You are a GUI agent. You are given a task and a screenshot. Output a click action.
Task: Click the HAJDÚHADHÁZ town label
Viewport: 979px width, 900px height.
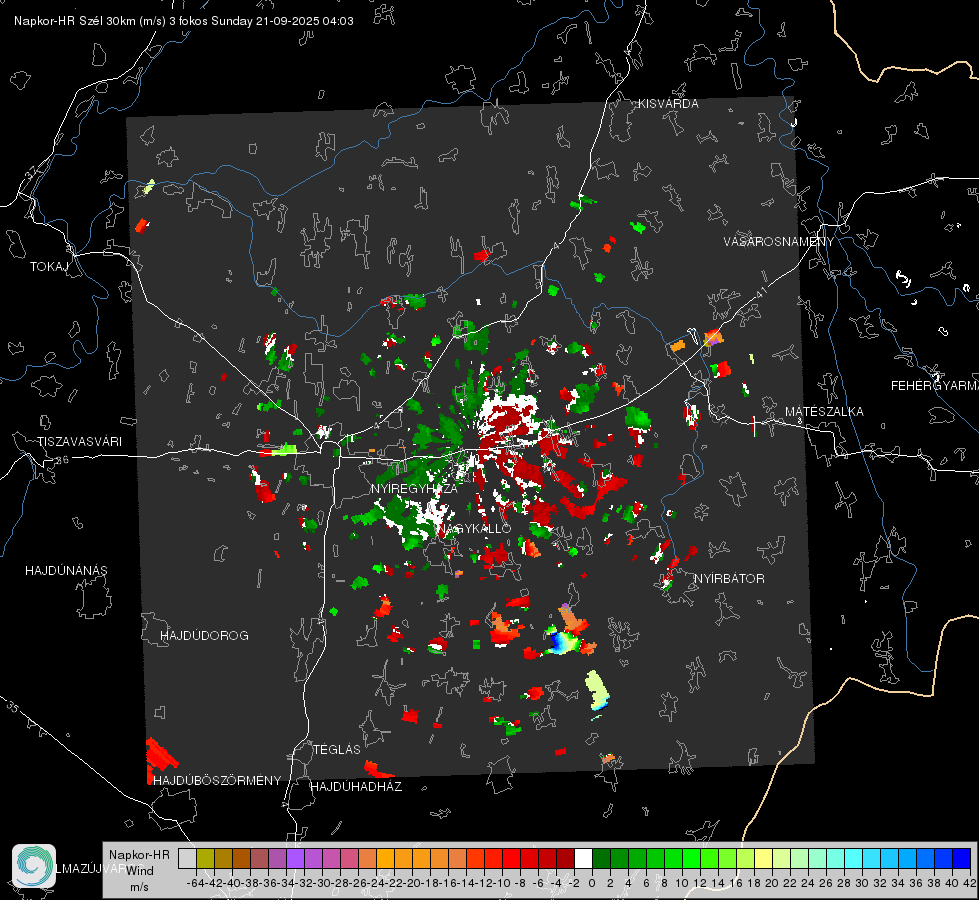coord(356,787)
